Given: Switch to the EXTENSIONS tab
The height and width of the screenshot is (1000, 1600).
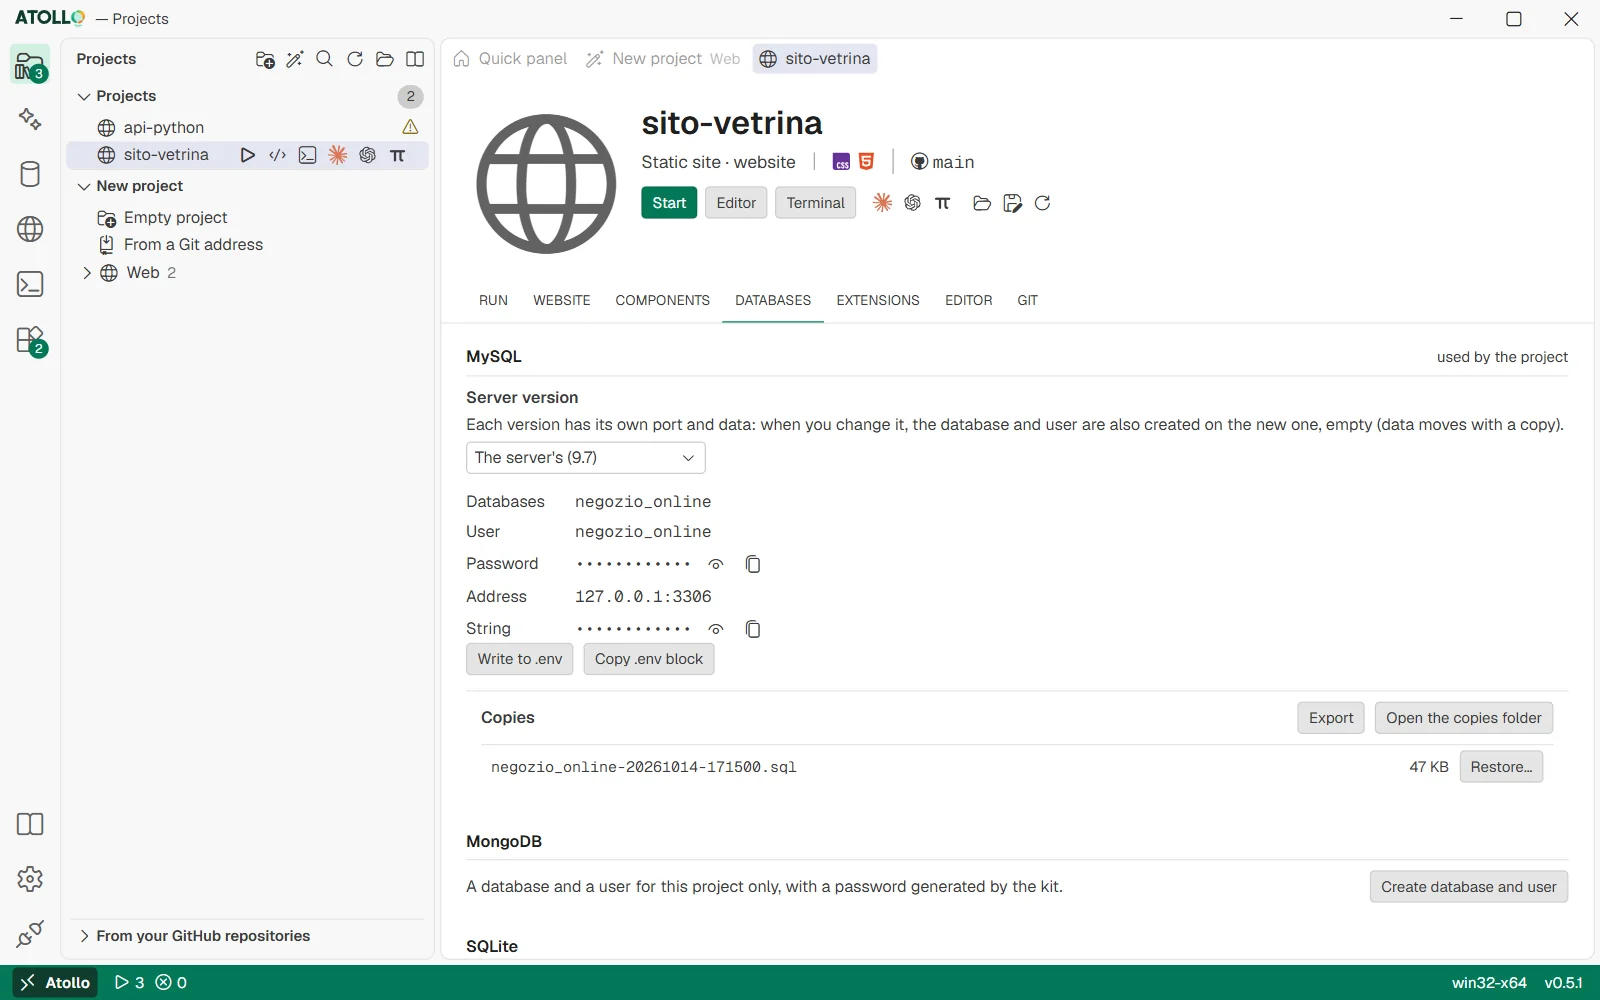Looking at the screenshot, I should click(878, 300).
